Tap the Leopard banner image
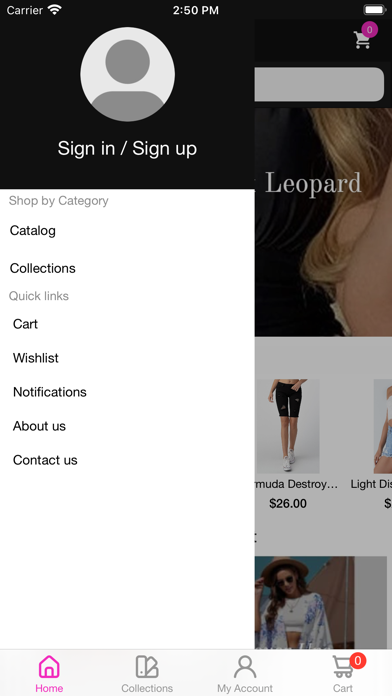The height and width of the screenshot is (696, 392). [323, 222]
